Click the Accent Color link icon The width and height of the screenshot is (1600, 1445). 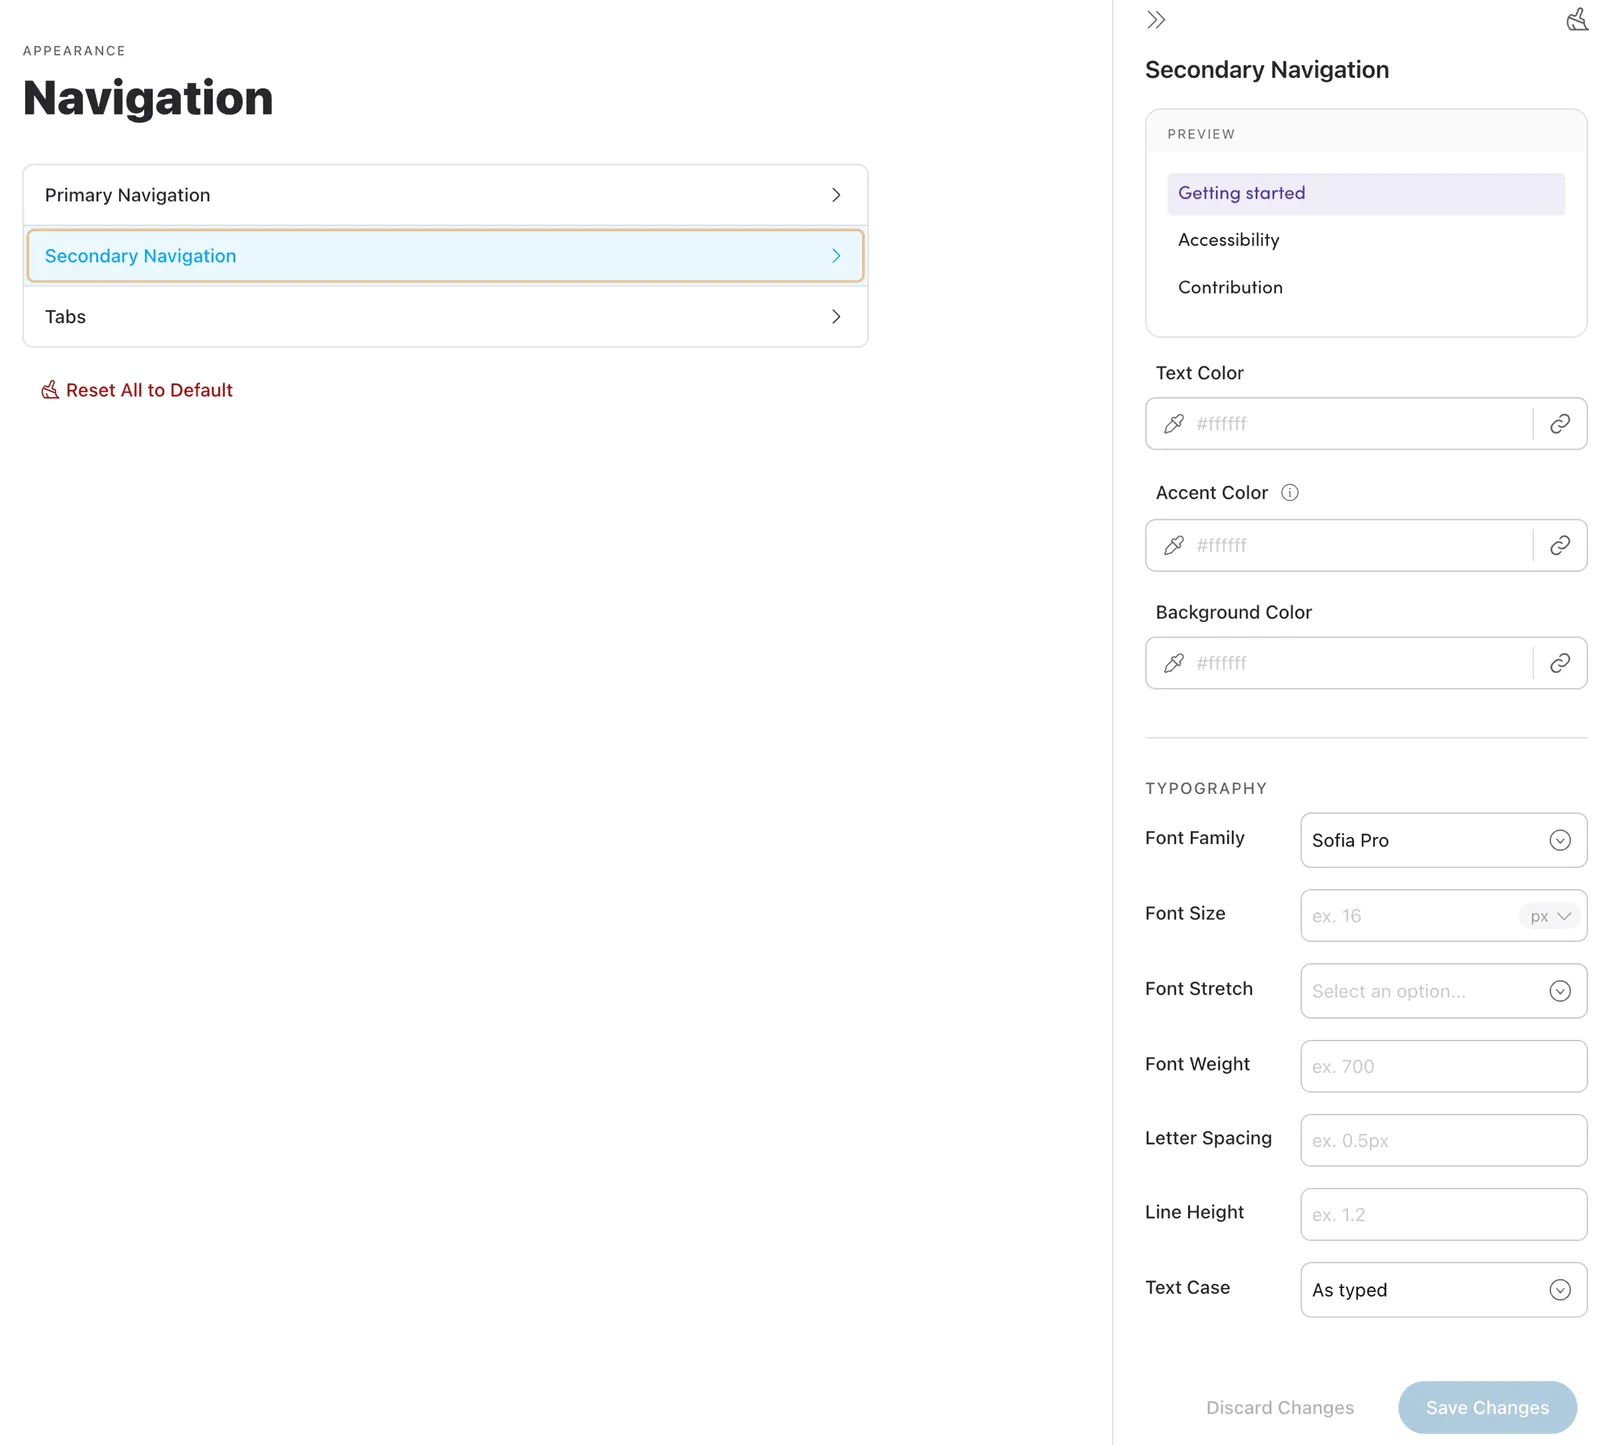(x=1560, y=545)
